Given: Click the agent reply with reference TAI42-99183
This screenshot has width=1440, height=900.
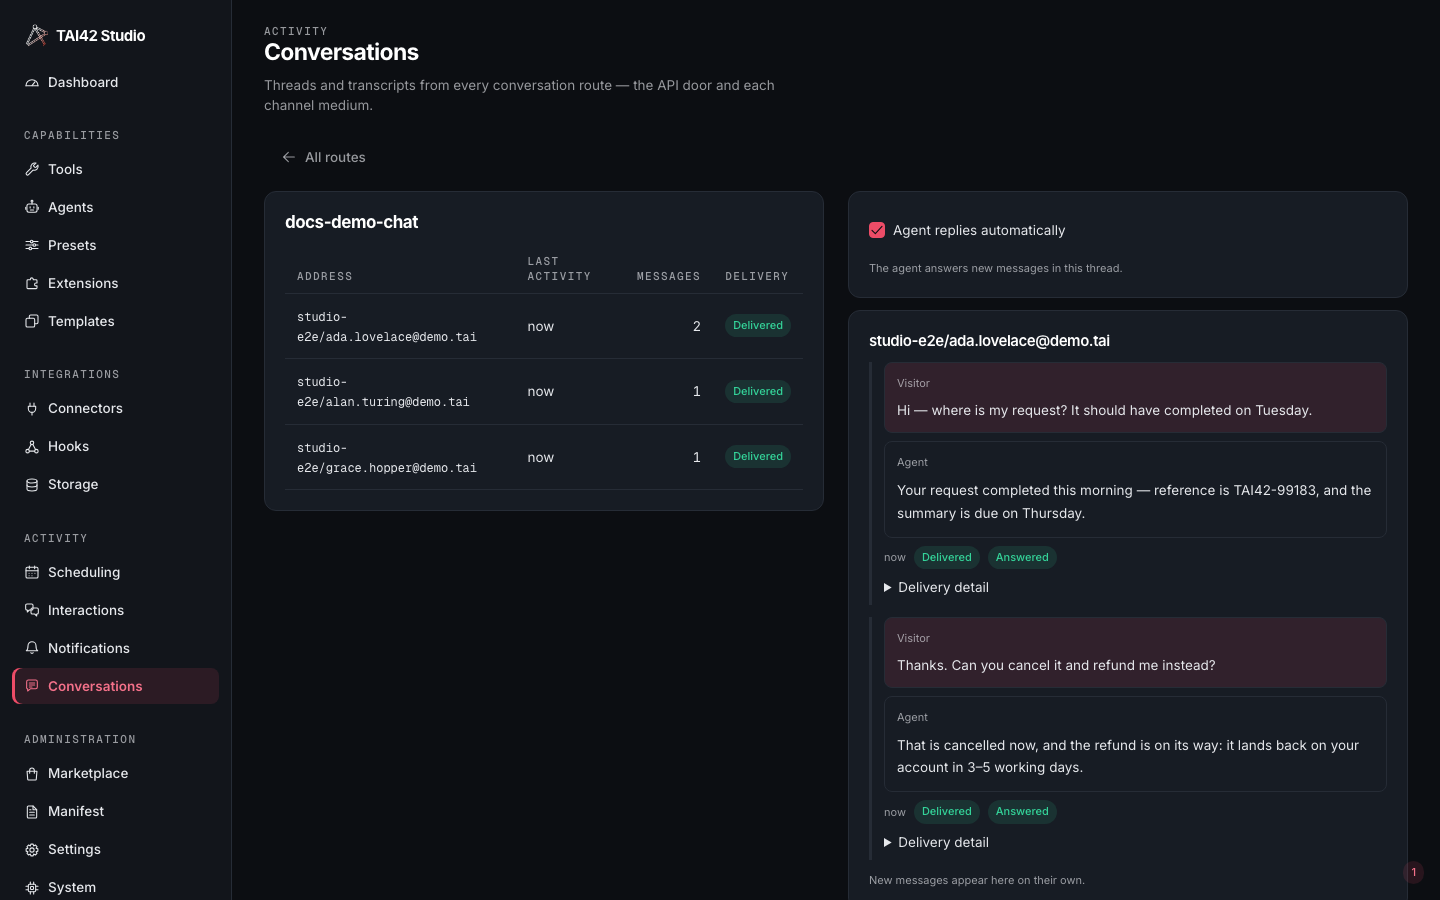Looking at the screenshot, I should tap(1135, 490).
